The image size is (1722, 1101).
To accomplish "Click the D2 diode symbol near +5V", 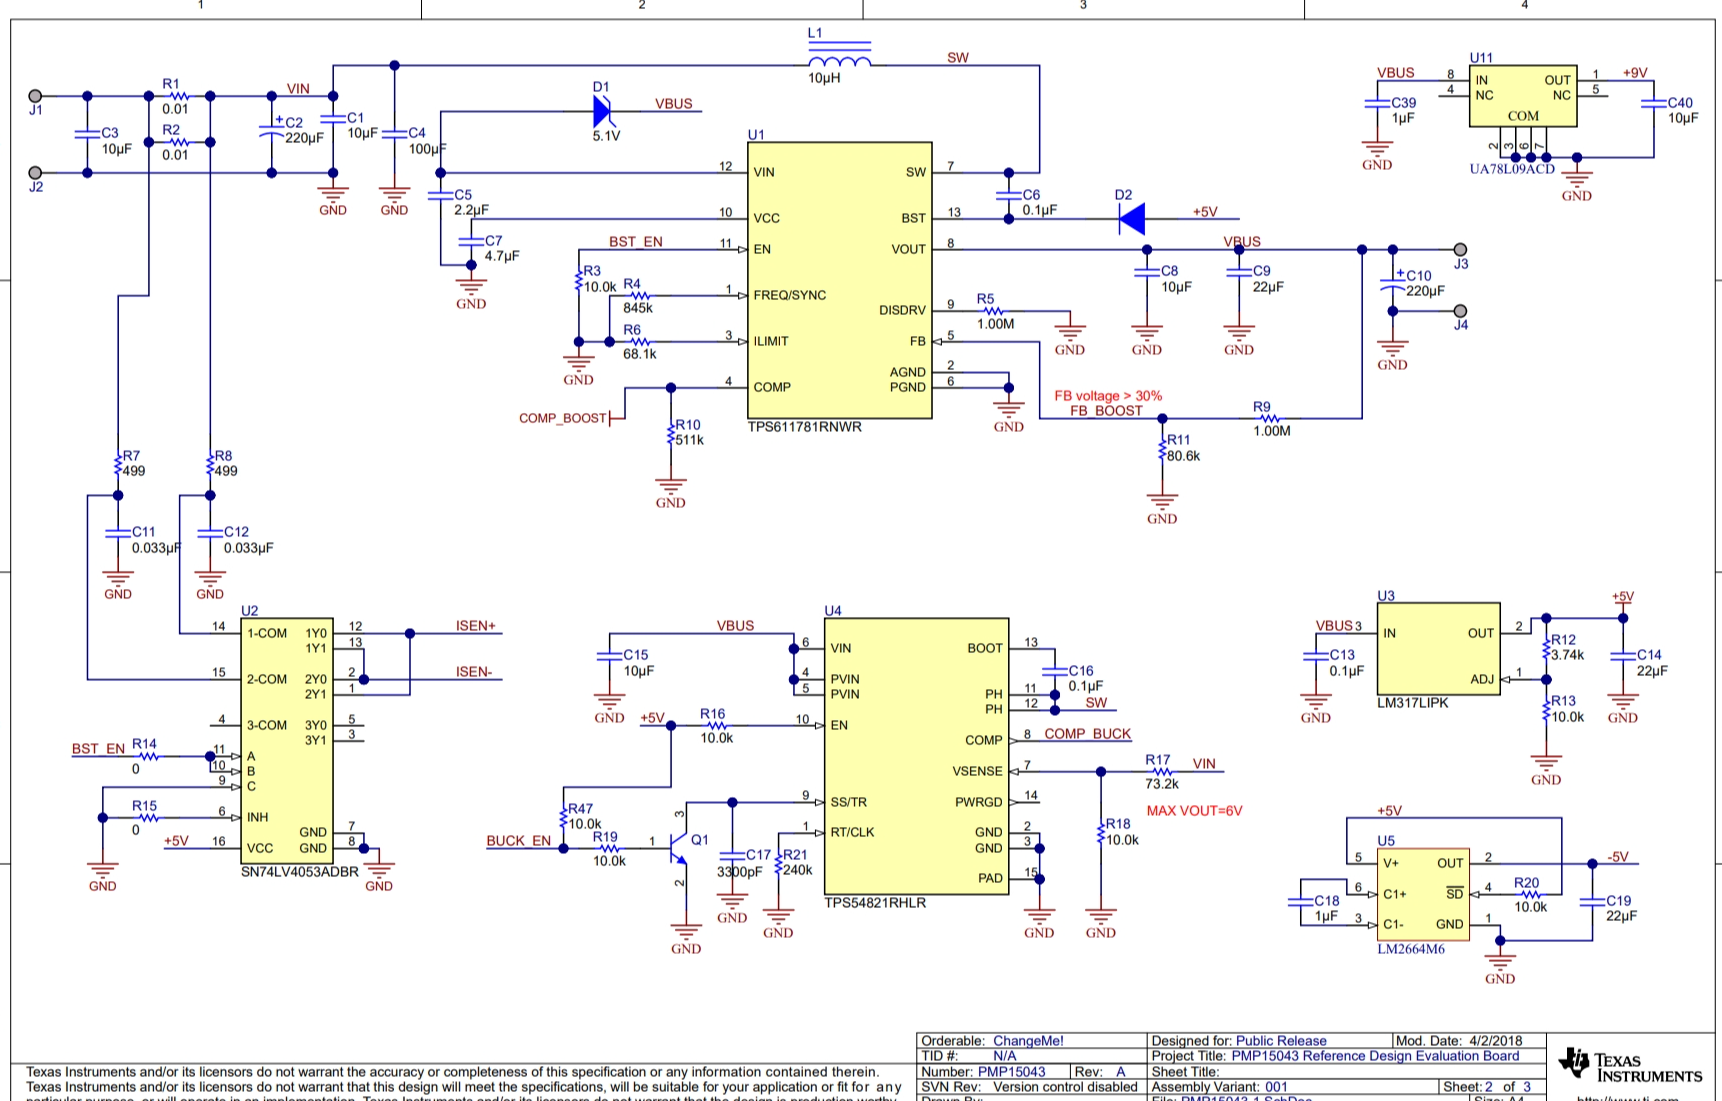I will coord(1131,218).
